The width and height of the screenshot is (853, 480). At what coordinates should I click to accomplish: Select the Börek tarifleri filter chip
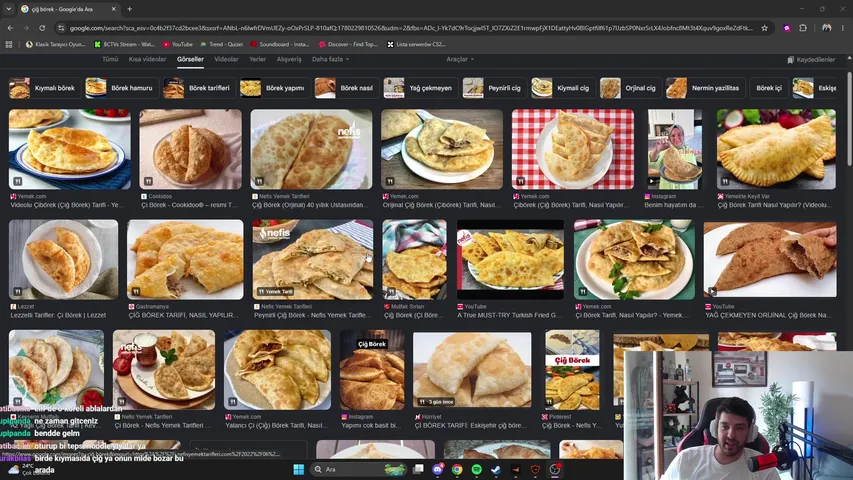click(x=199, y=88)
